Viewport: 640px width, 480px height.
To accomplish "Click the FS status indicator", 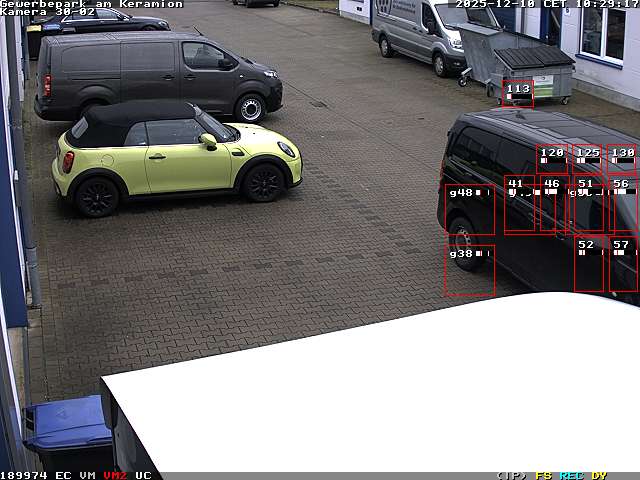I will [544, 475].
